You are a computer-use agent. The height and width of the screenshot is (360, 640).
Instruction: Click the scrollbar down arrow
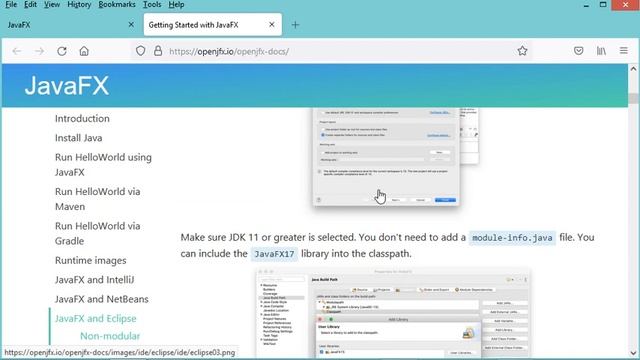(x=633, y=353)
